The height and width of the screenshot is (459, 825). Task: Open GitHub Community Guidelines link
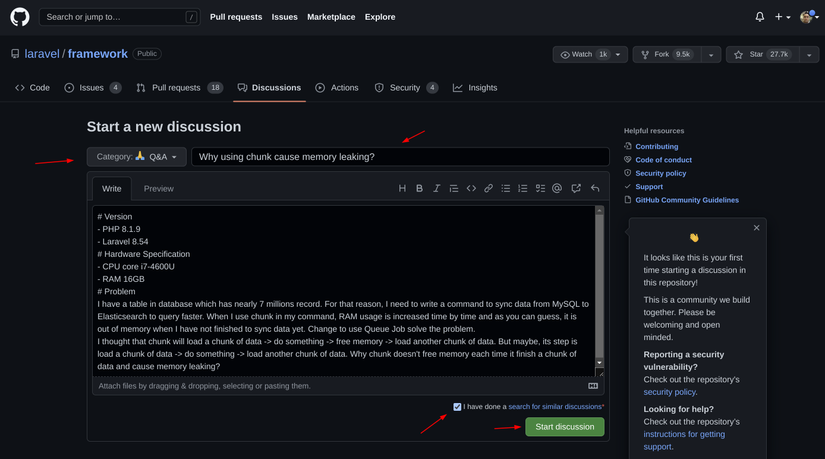687,200
